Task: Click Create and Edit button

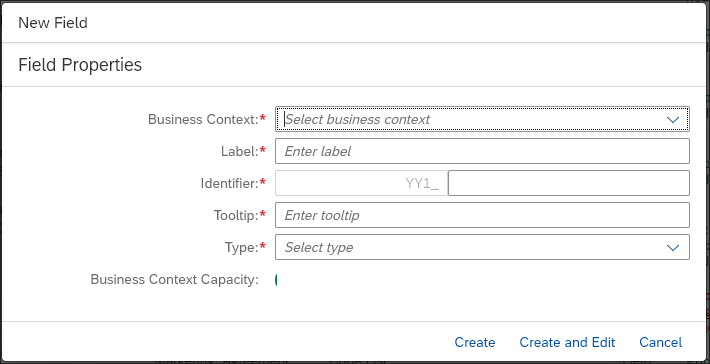Action: pos(567,342)
